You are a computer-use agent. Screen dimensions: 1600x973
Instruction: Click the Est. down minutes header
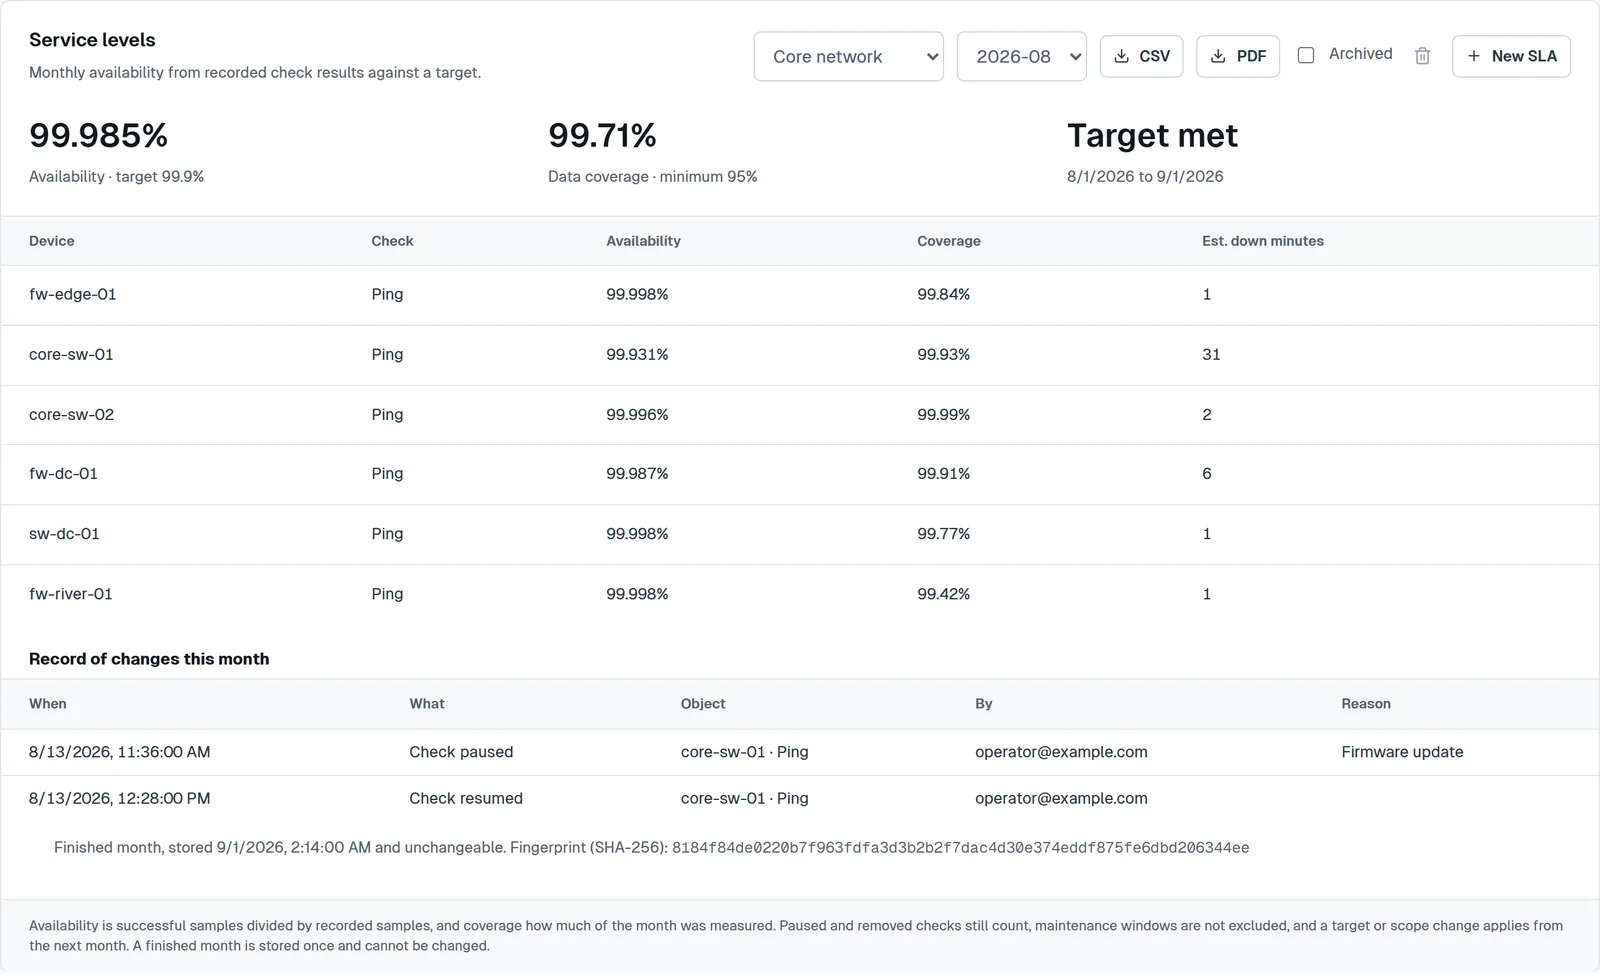(1262, 241)
